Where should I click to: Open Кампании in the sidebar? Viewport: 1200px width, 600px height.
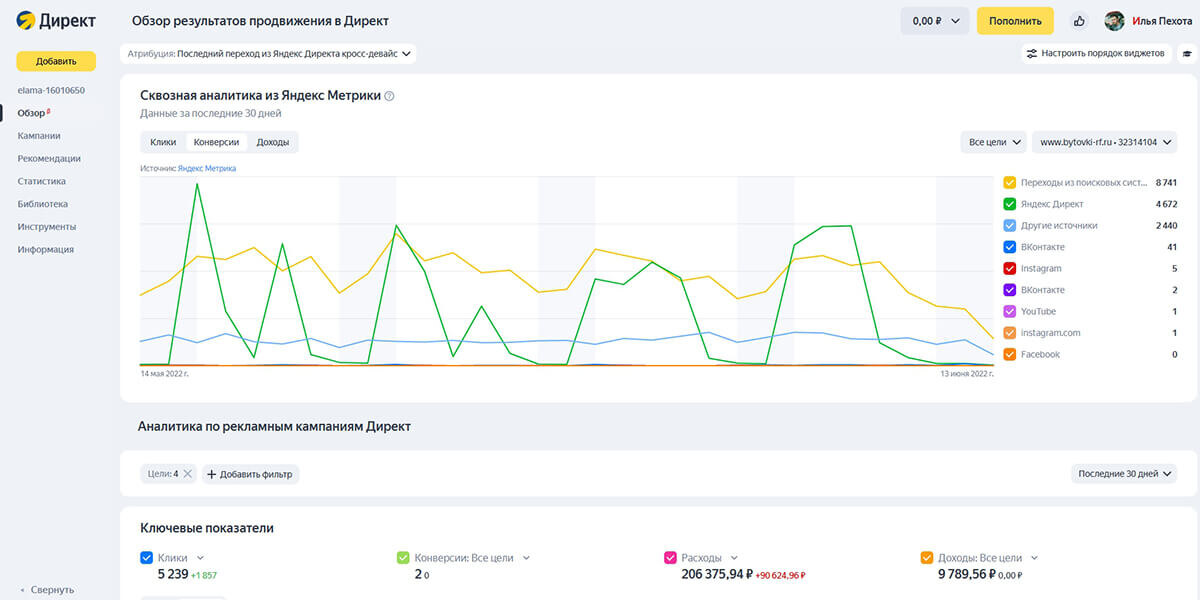point(39,136)
